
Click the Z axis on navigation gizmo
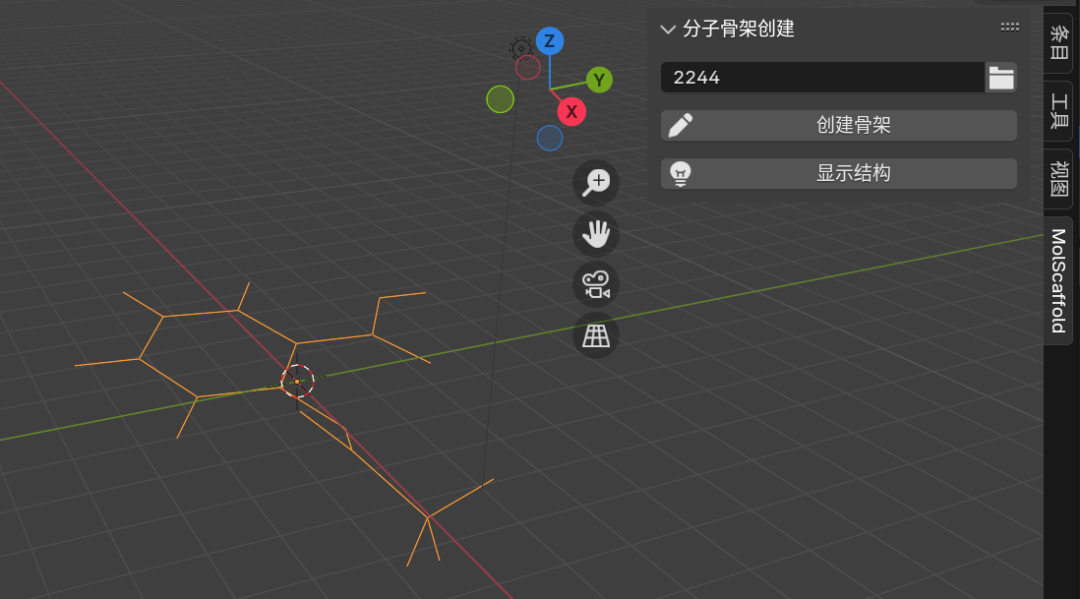(550, 41)
